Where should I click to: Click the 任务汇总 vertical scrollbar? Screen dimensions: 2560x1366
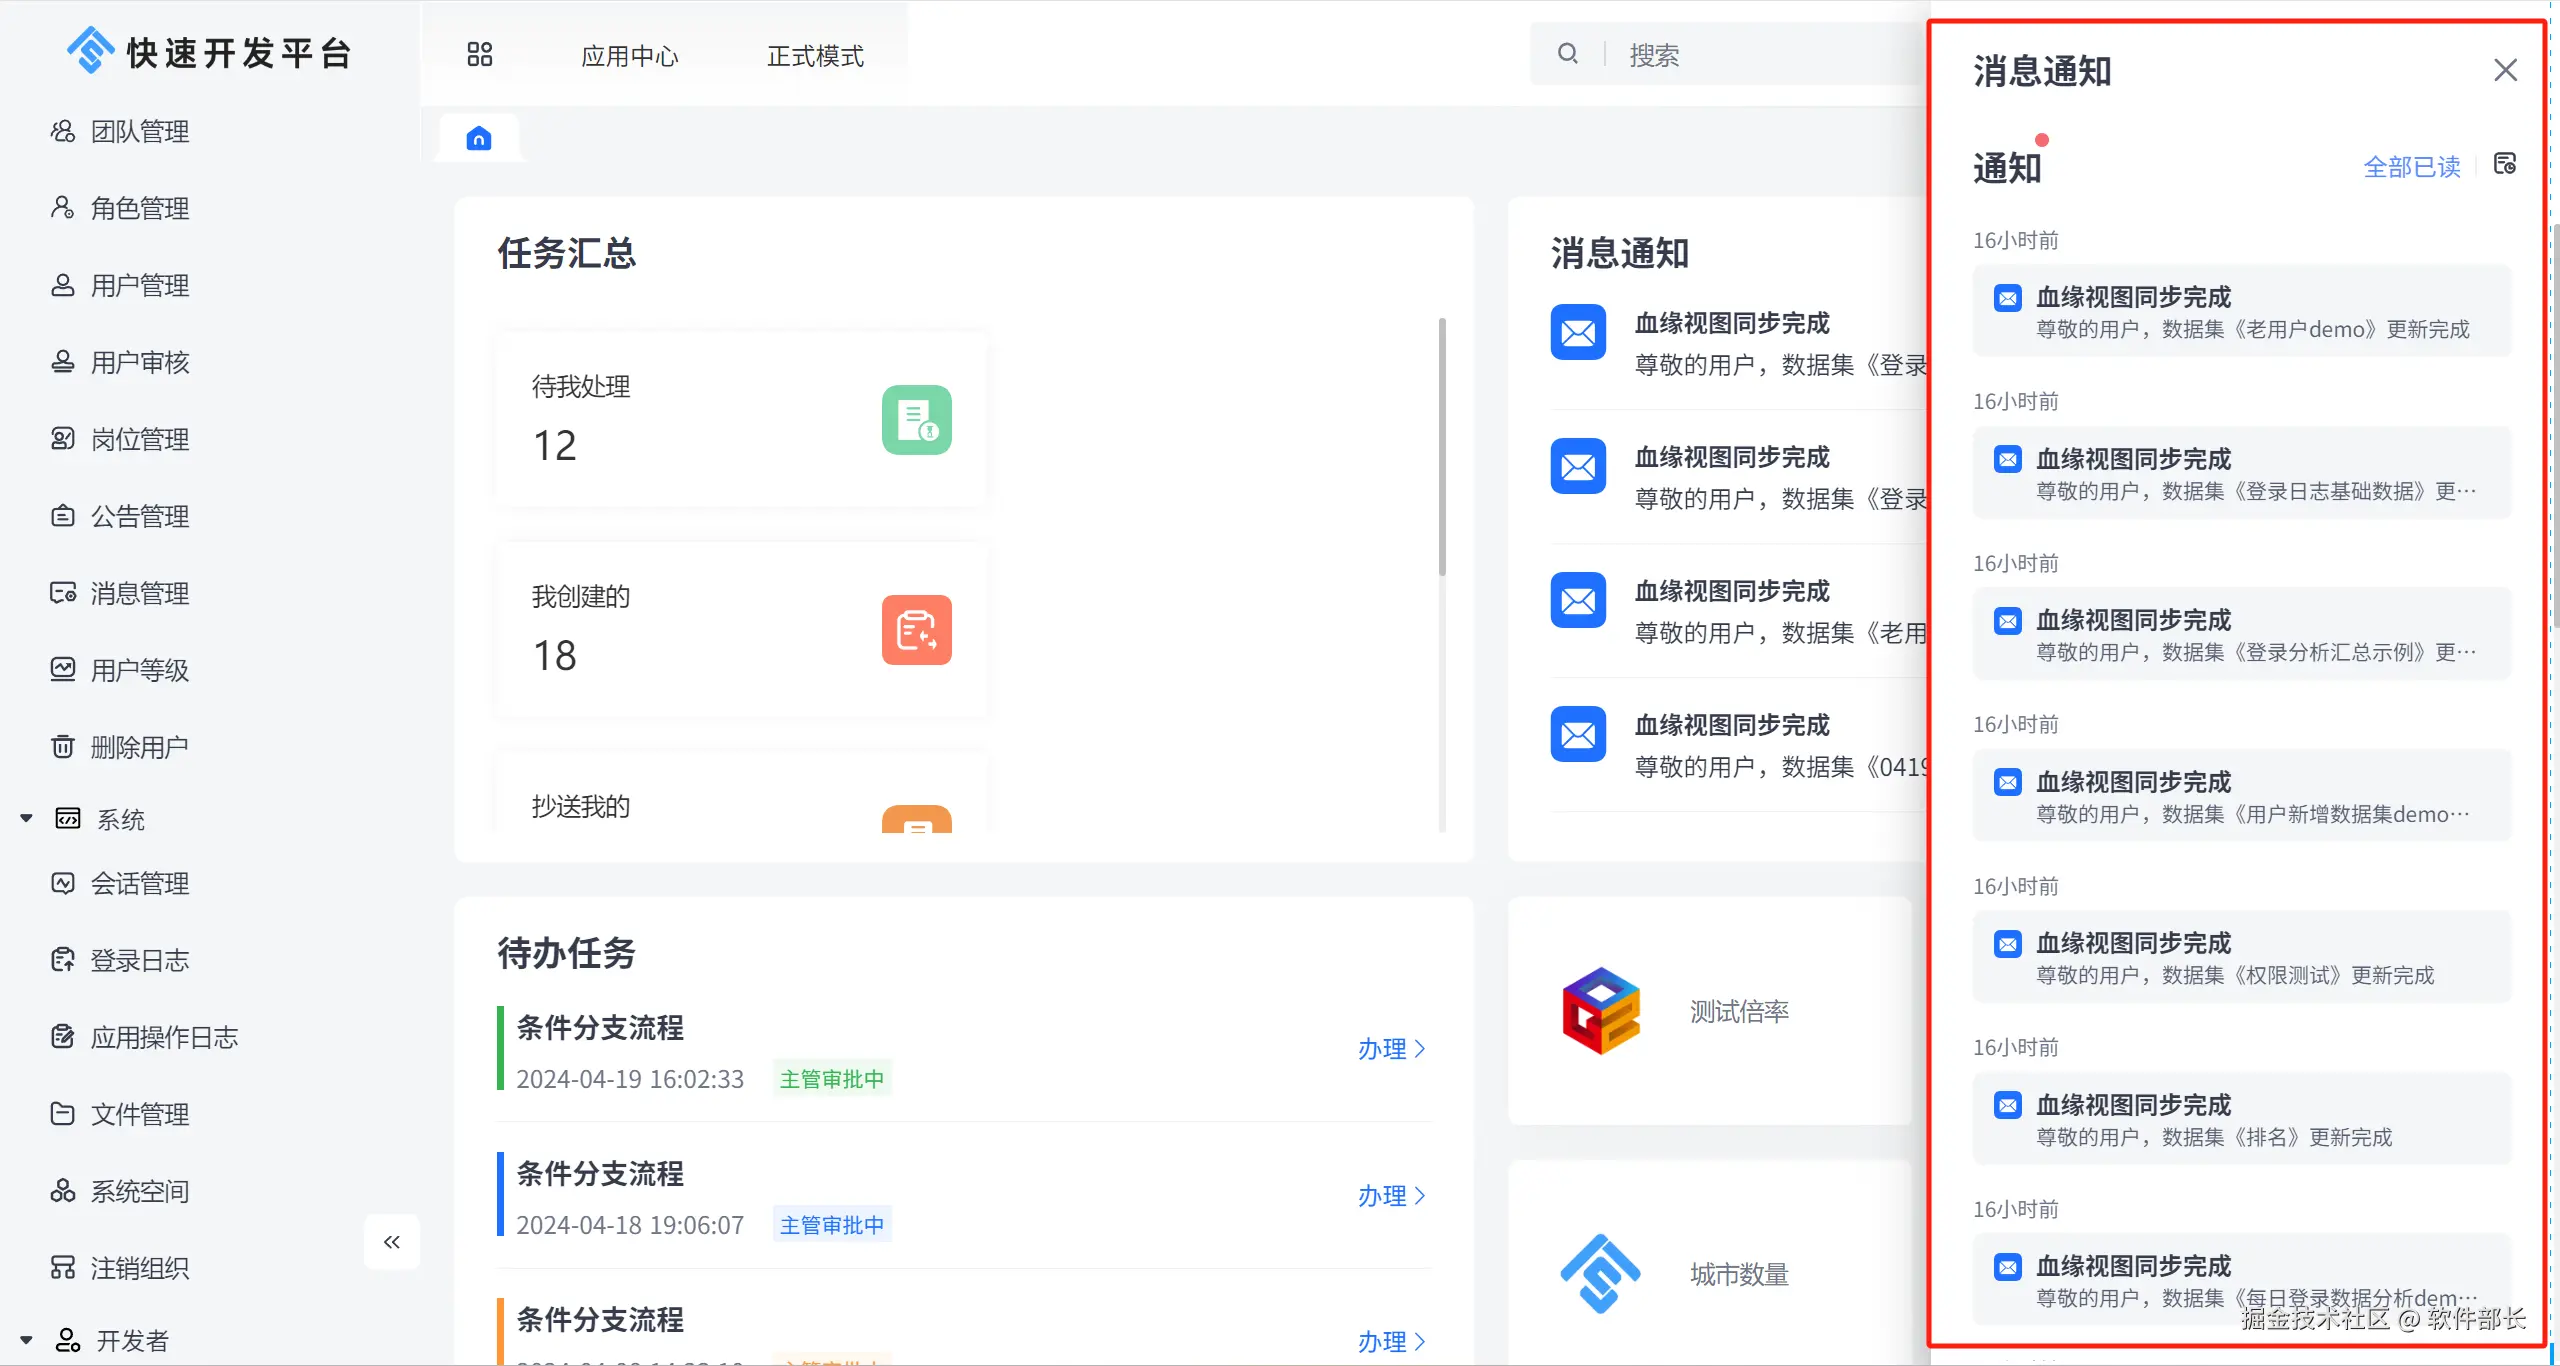(x=1442, y=447)
